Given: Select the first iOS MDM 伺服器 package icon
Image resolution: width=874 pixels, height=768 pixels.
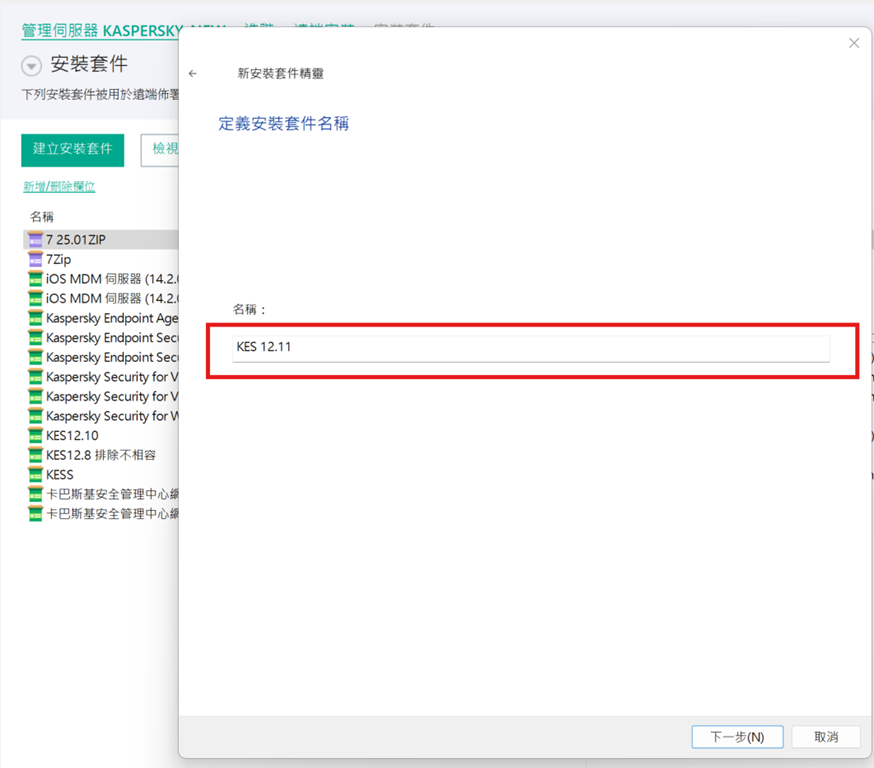Looking at the screenshot, I should [36, 279].
